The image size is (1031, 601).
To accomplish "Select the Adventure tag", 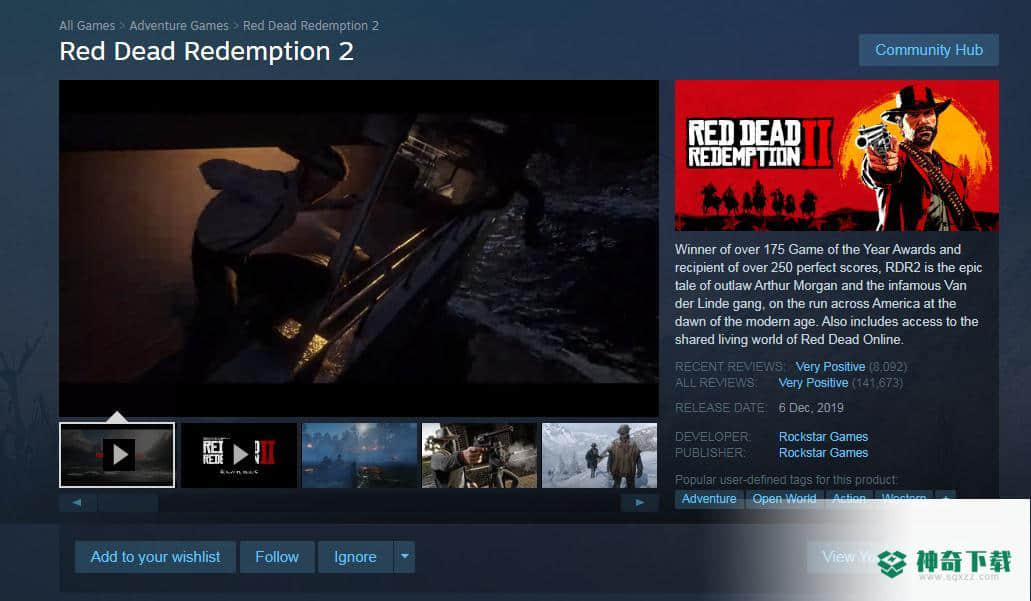I will (x=709, y=498).
